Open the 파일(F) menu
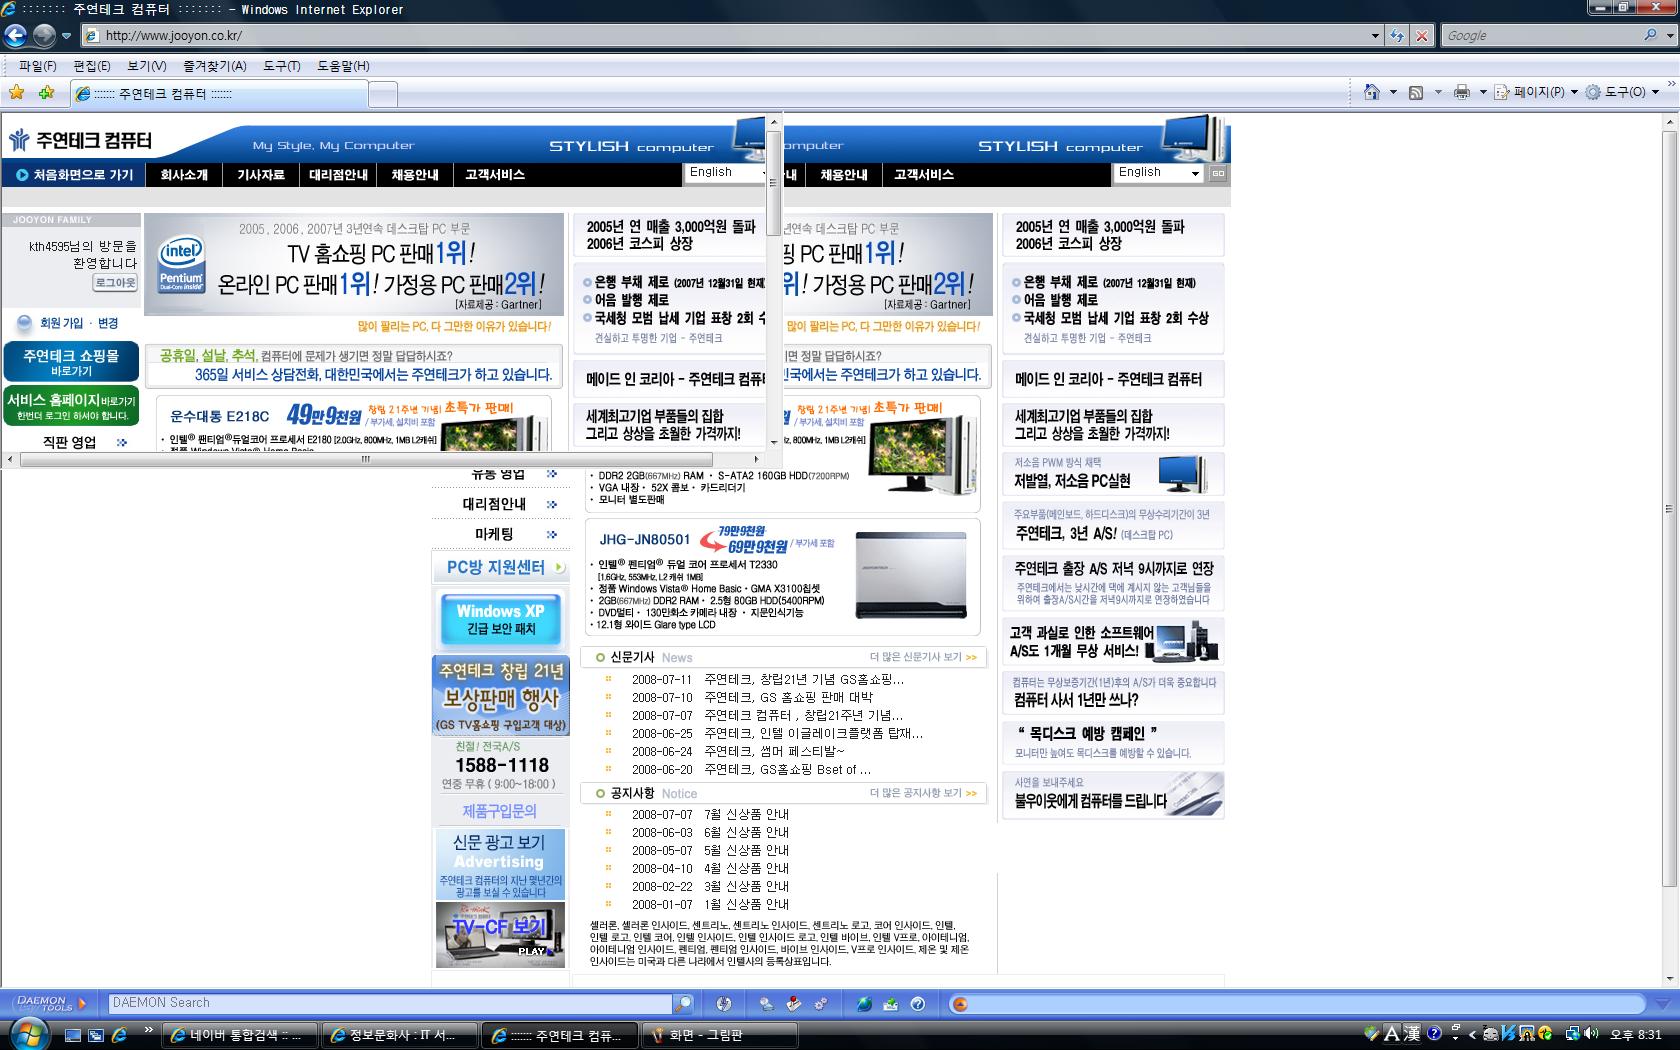The height and width of the screenshot is (1050, 1680). (x=37, y=66)
